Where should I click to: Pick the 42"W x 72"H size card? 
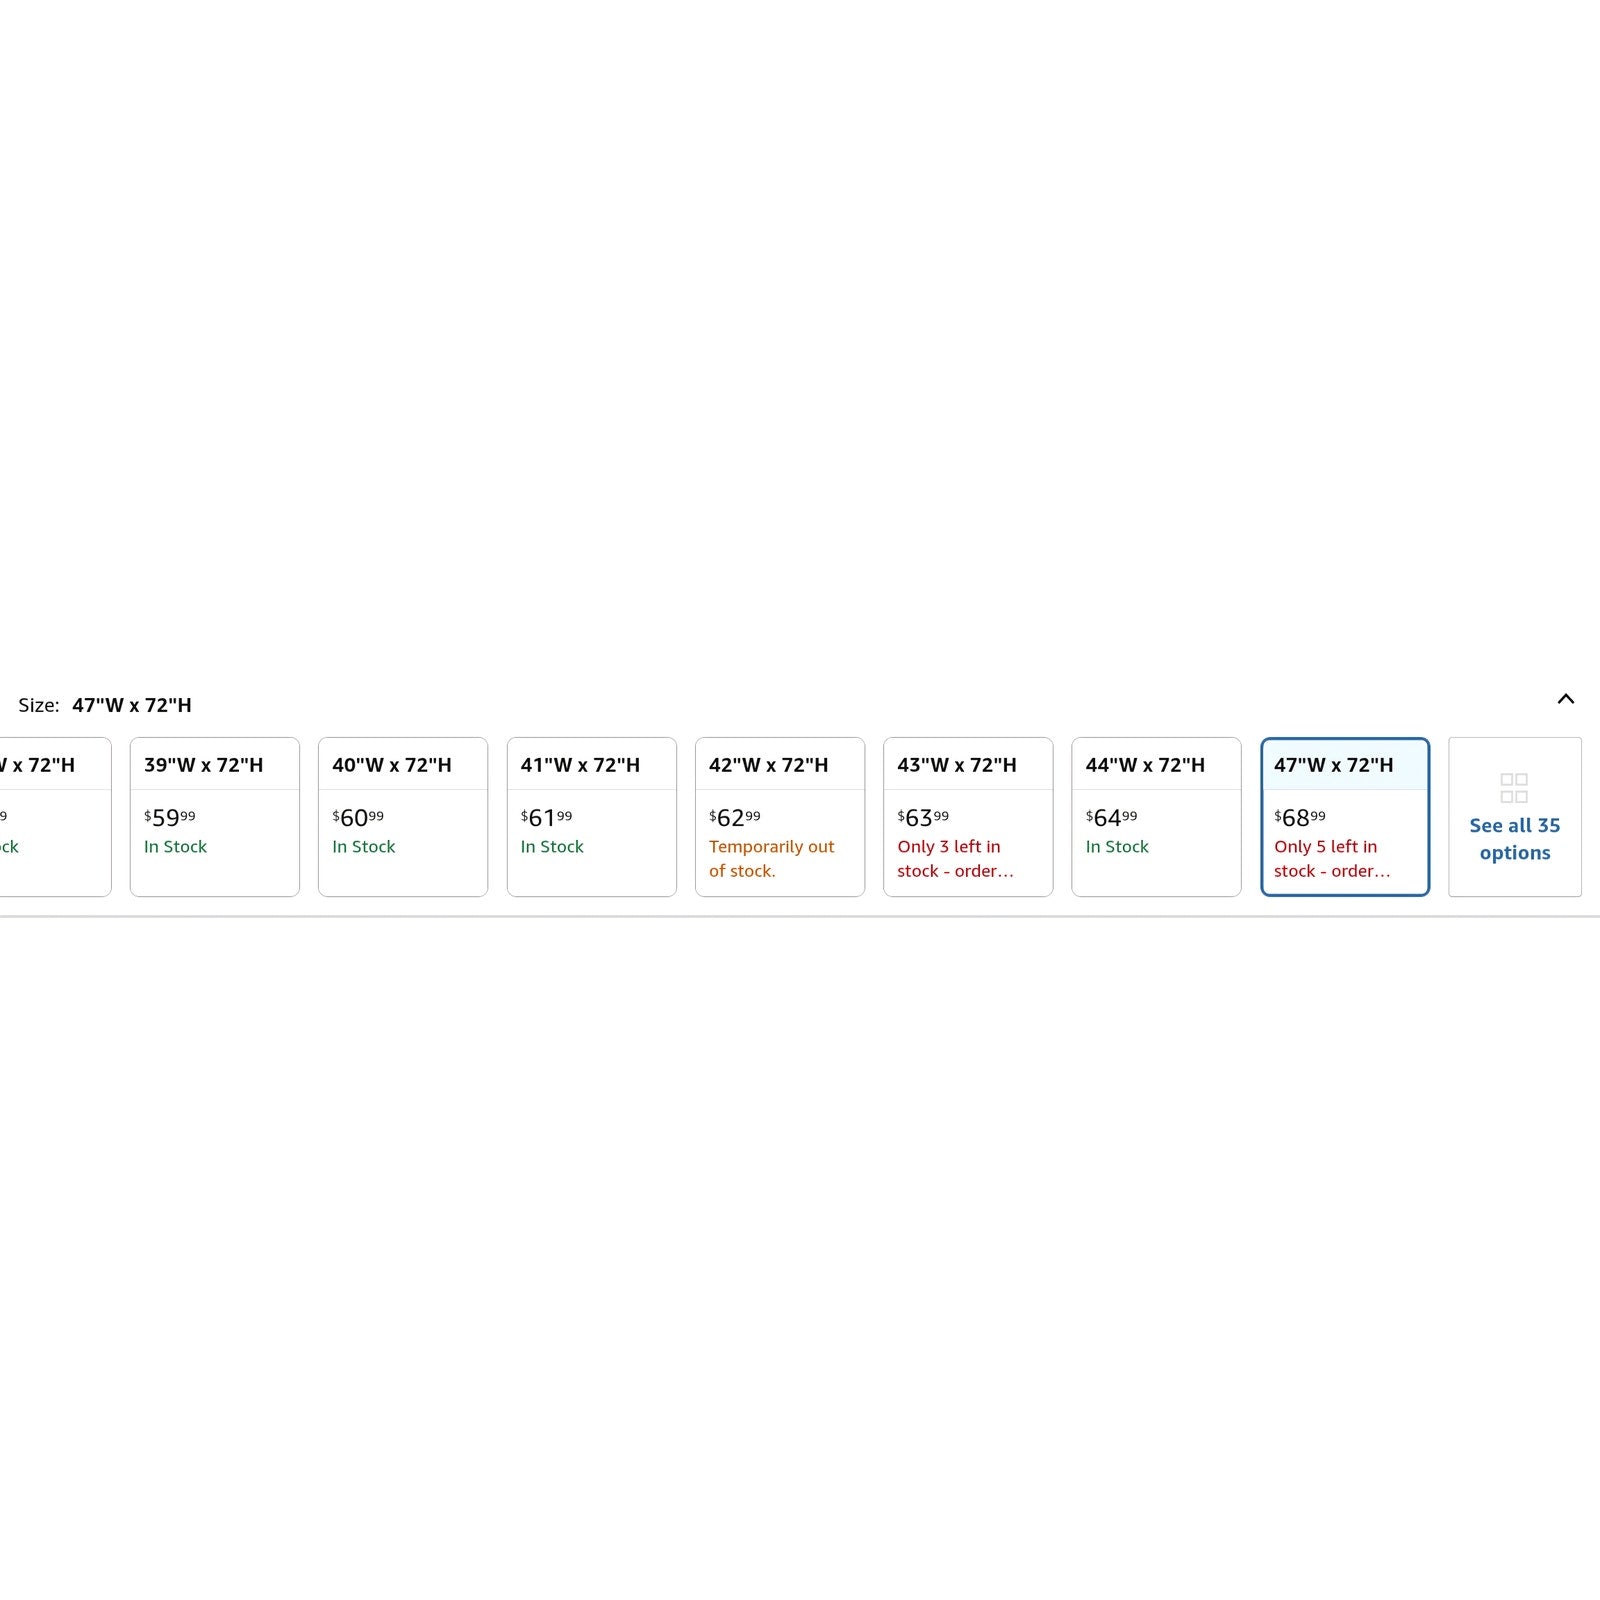click(x=780, y=817)
